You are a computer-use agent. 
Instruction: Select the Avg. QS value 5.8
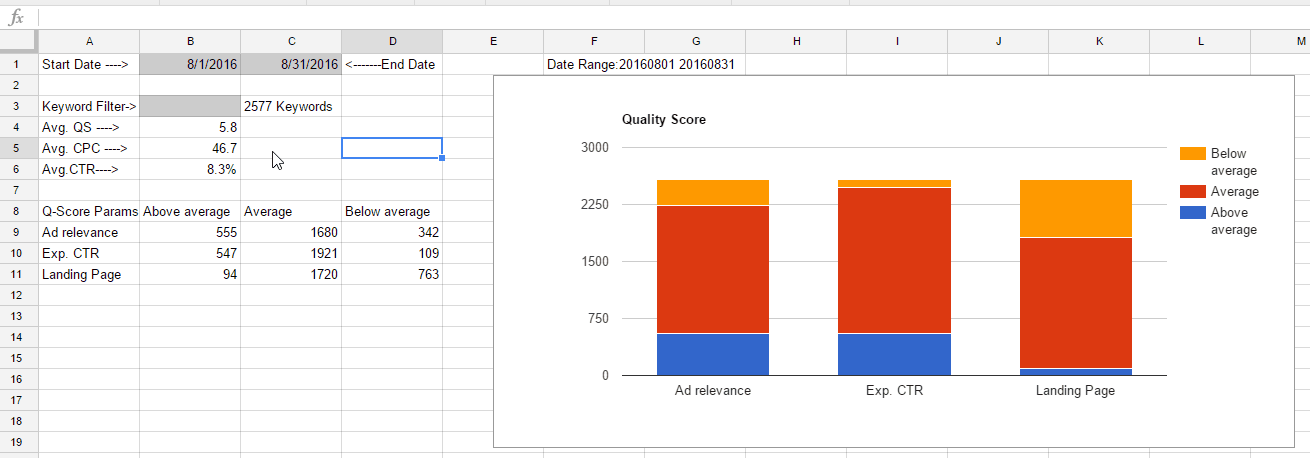click(x=190, y=127)
